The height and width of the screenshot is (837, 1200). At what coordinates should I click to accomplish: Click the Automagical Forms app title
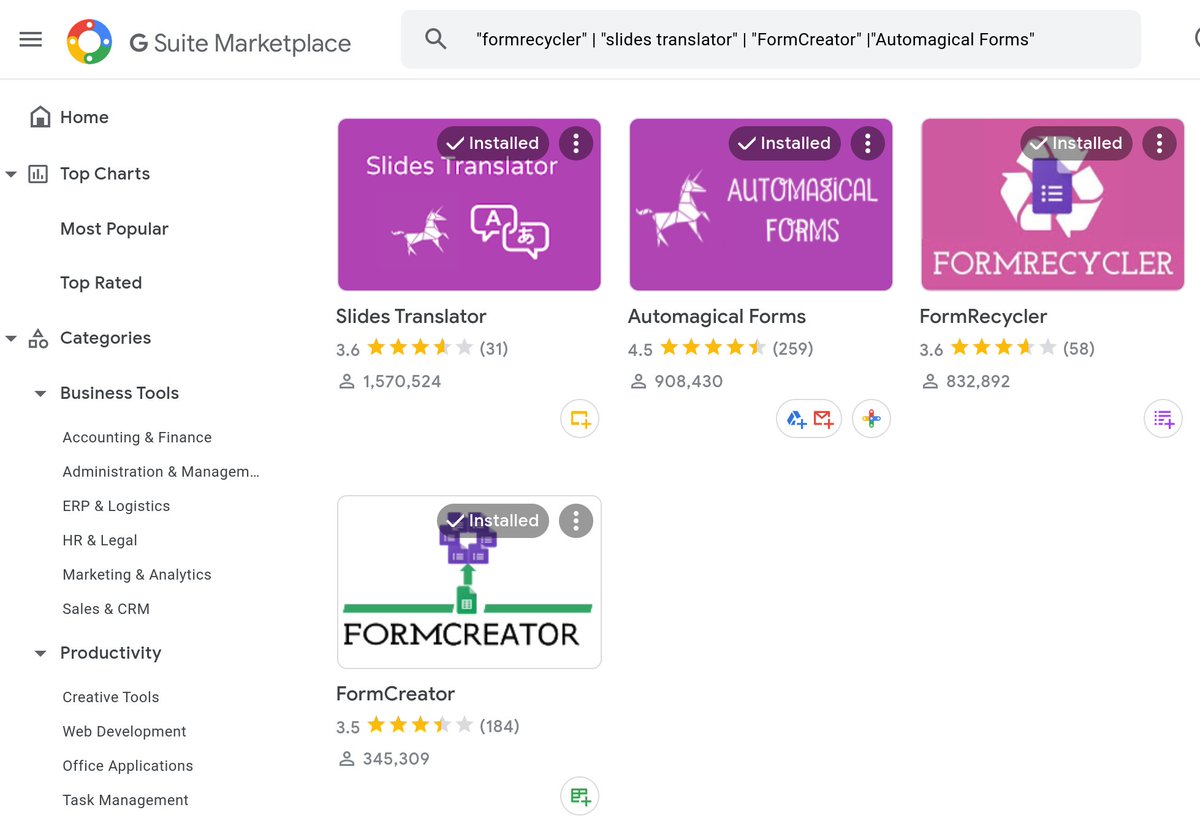(x=717, y=316)
